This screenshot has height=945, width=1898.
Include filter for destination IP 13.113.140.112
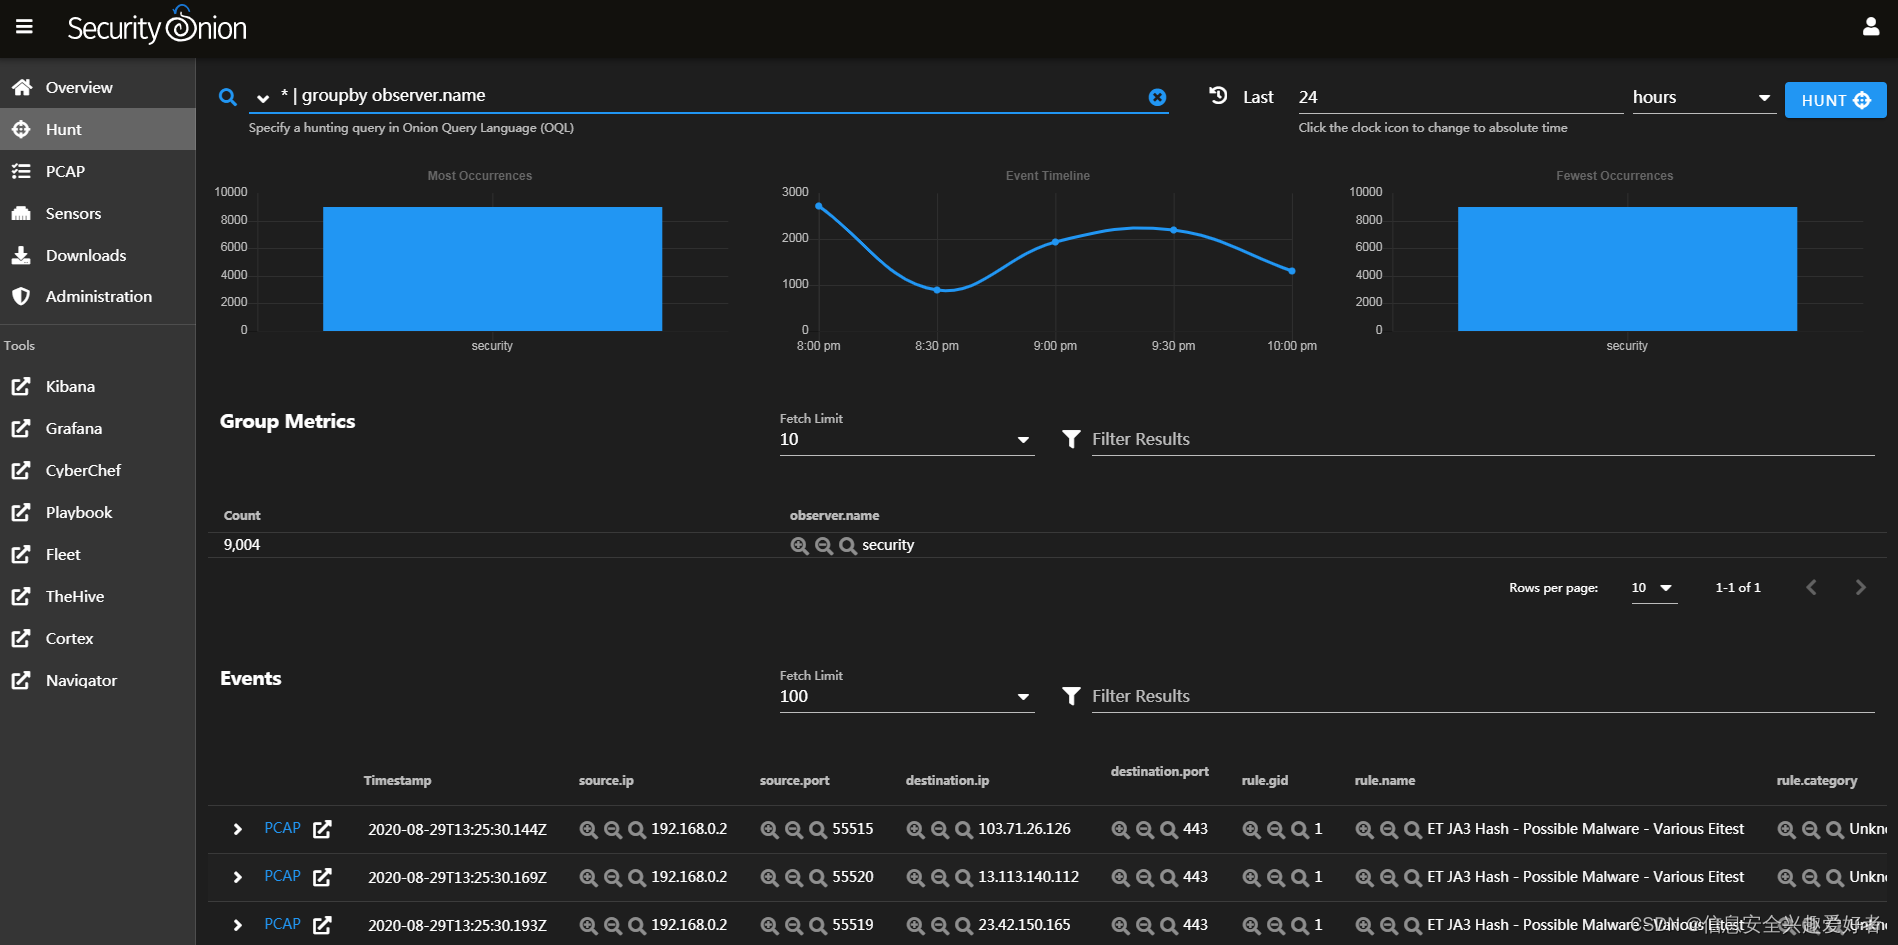click(x=915, y=877)
